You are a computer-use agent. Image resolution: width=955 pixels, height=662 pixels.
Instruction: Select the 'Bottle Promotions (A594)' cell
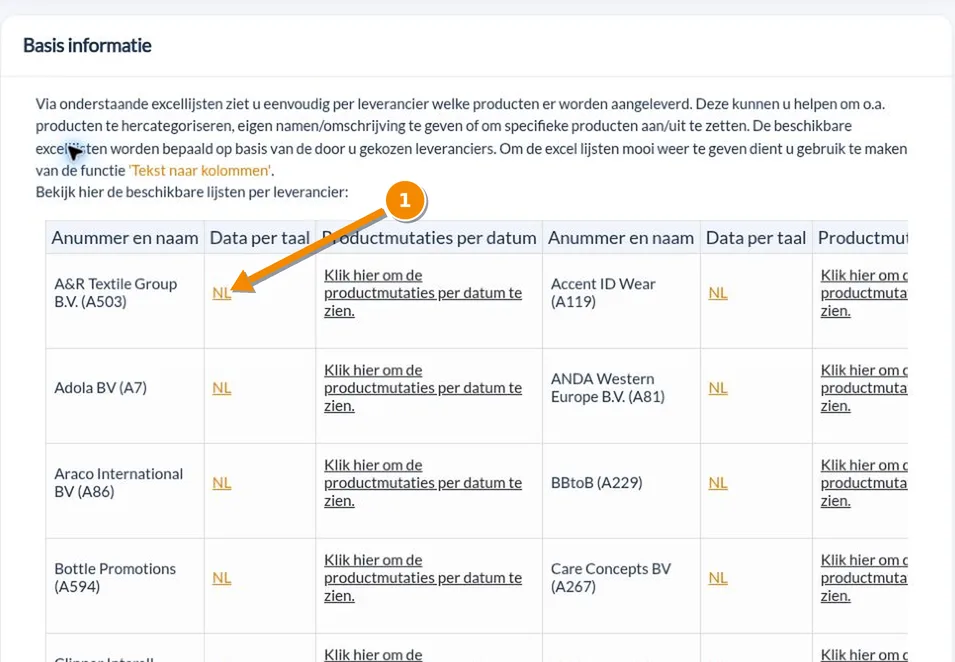[x=125, y=586]
